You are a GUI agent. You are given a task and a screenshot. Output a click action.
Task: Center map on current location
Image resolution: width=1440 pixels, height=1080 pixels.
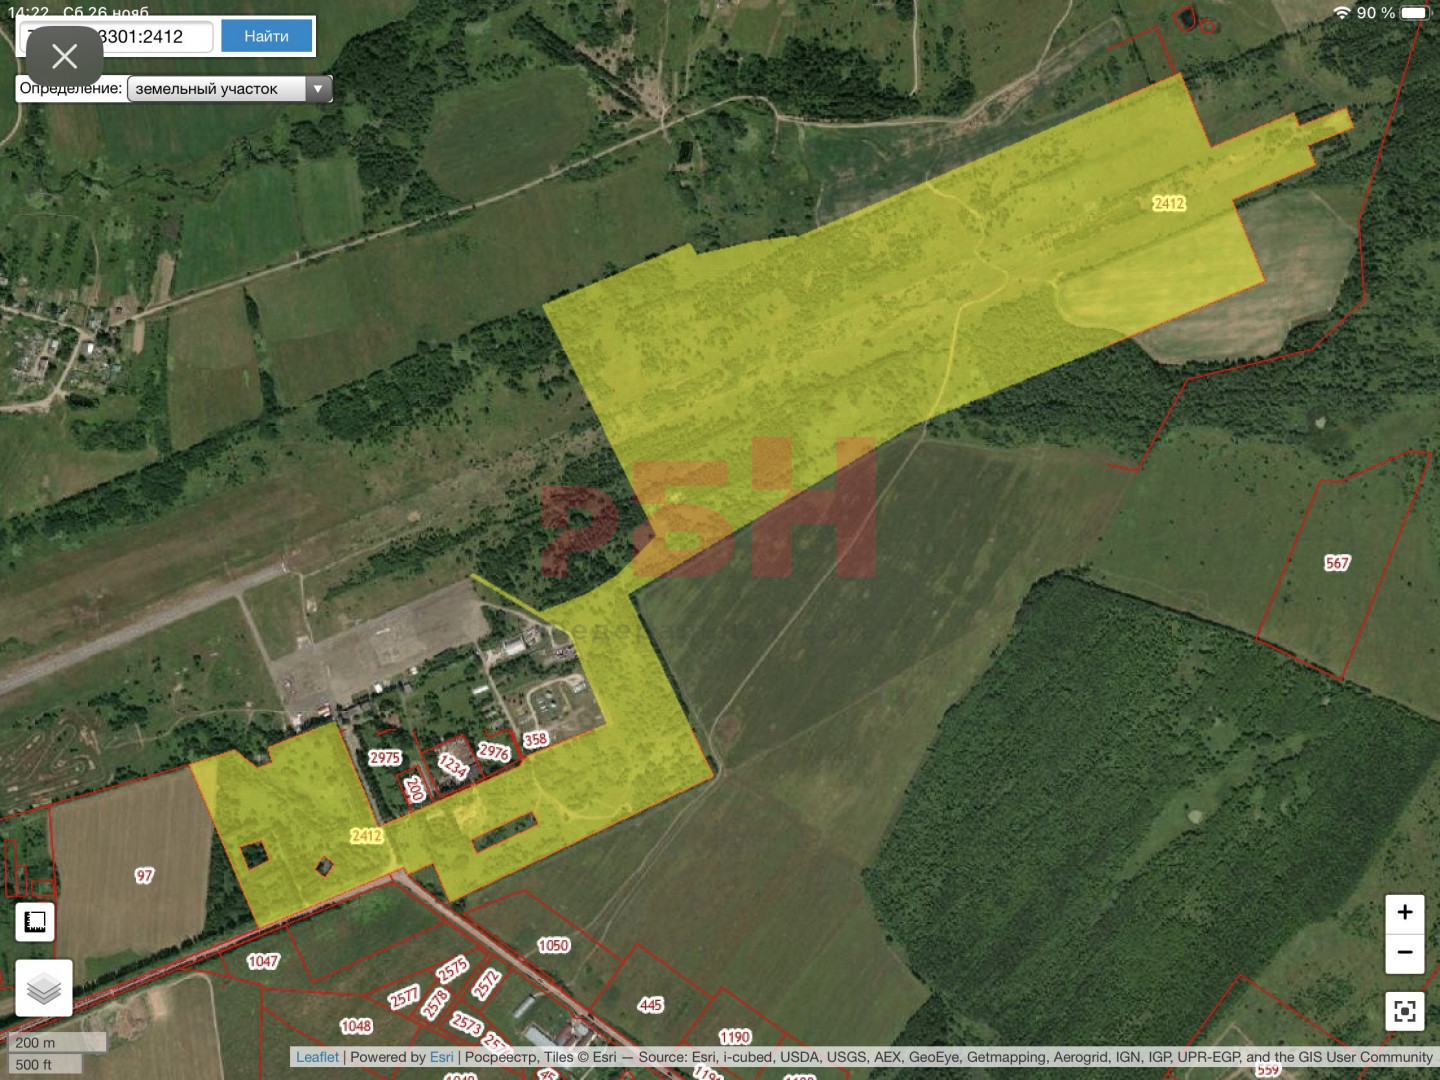1404,1011
